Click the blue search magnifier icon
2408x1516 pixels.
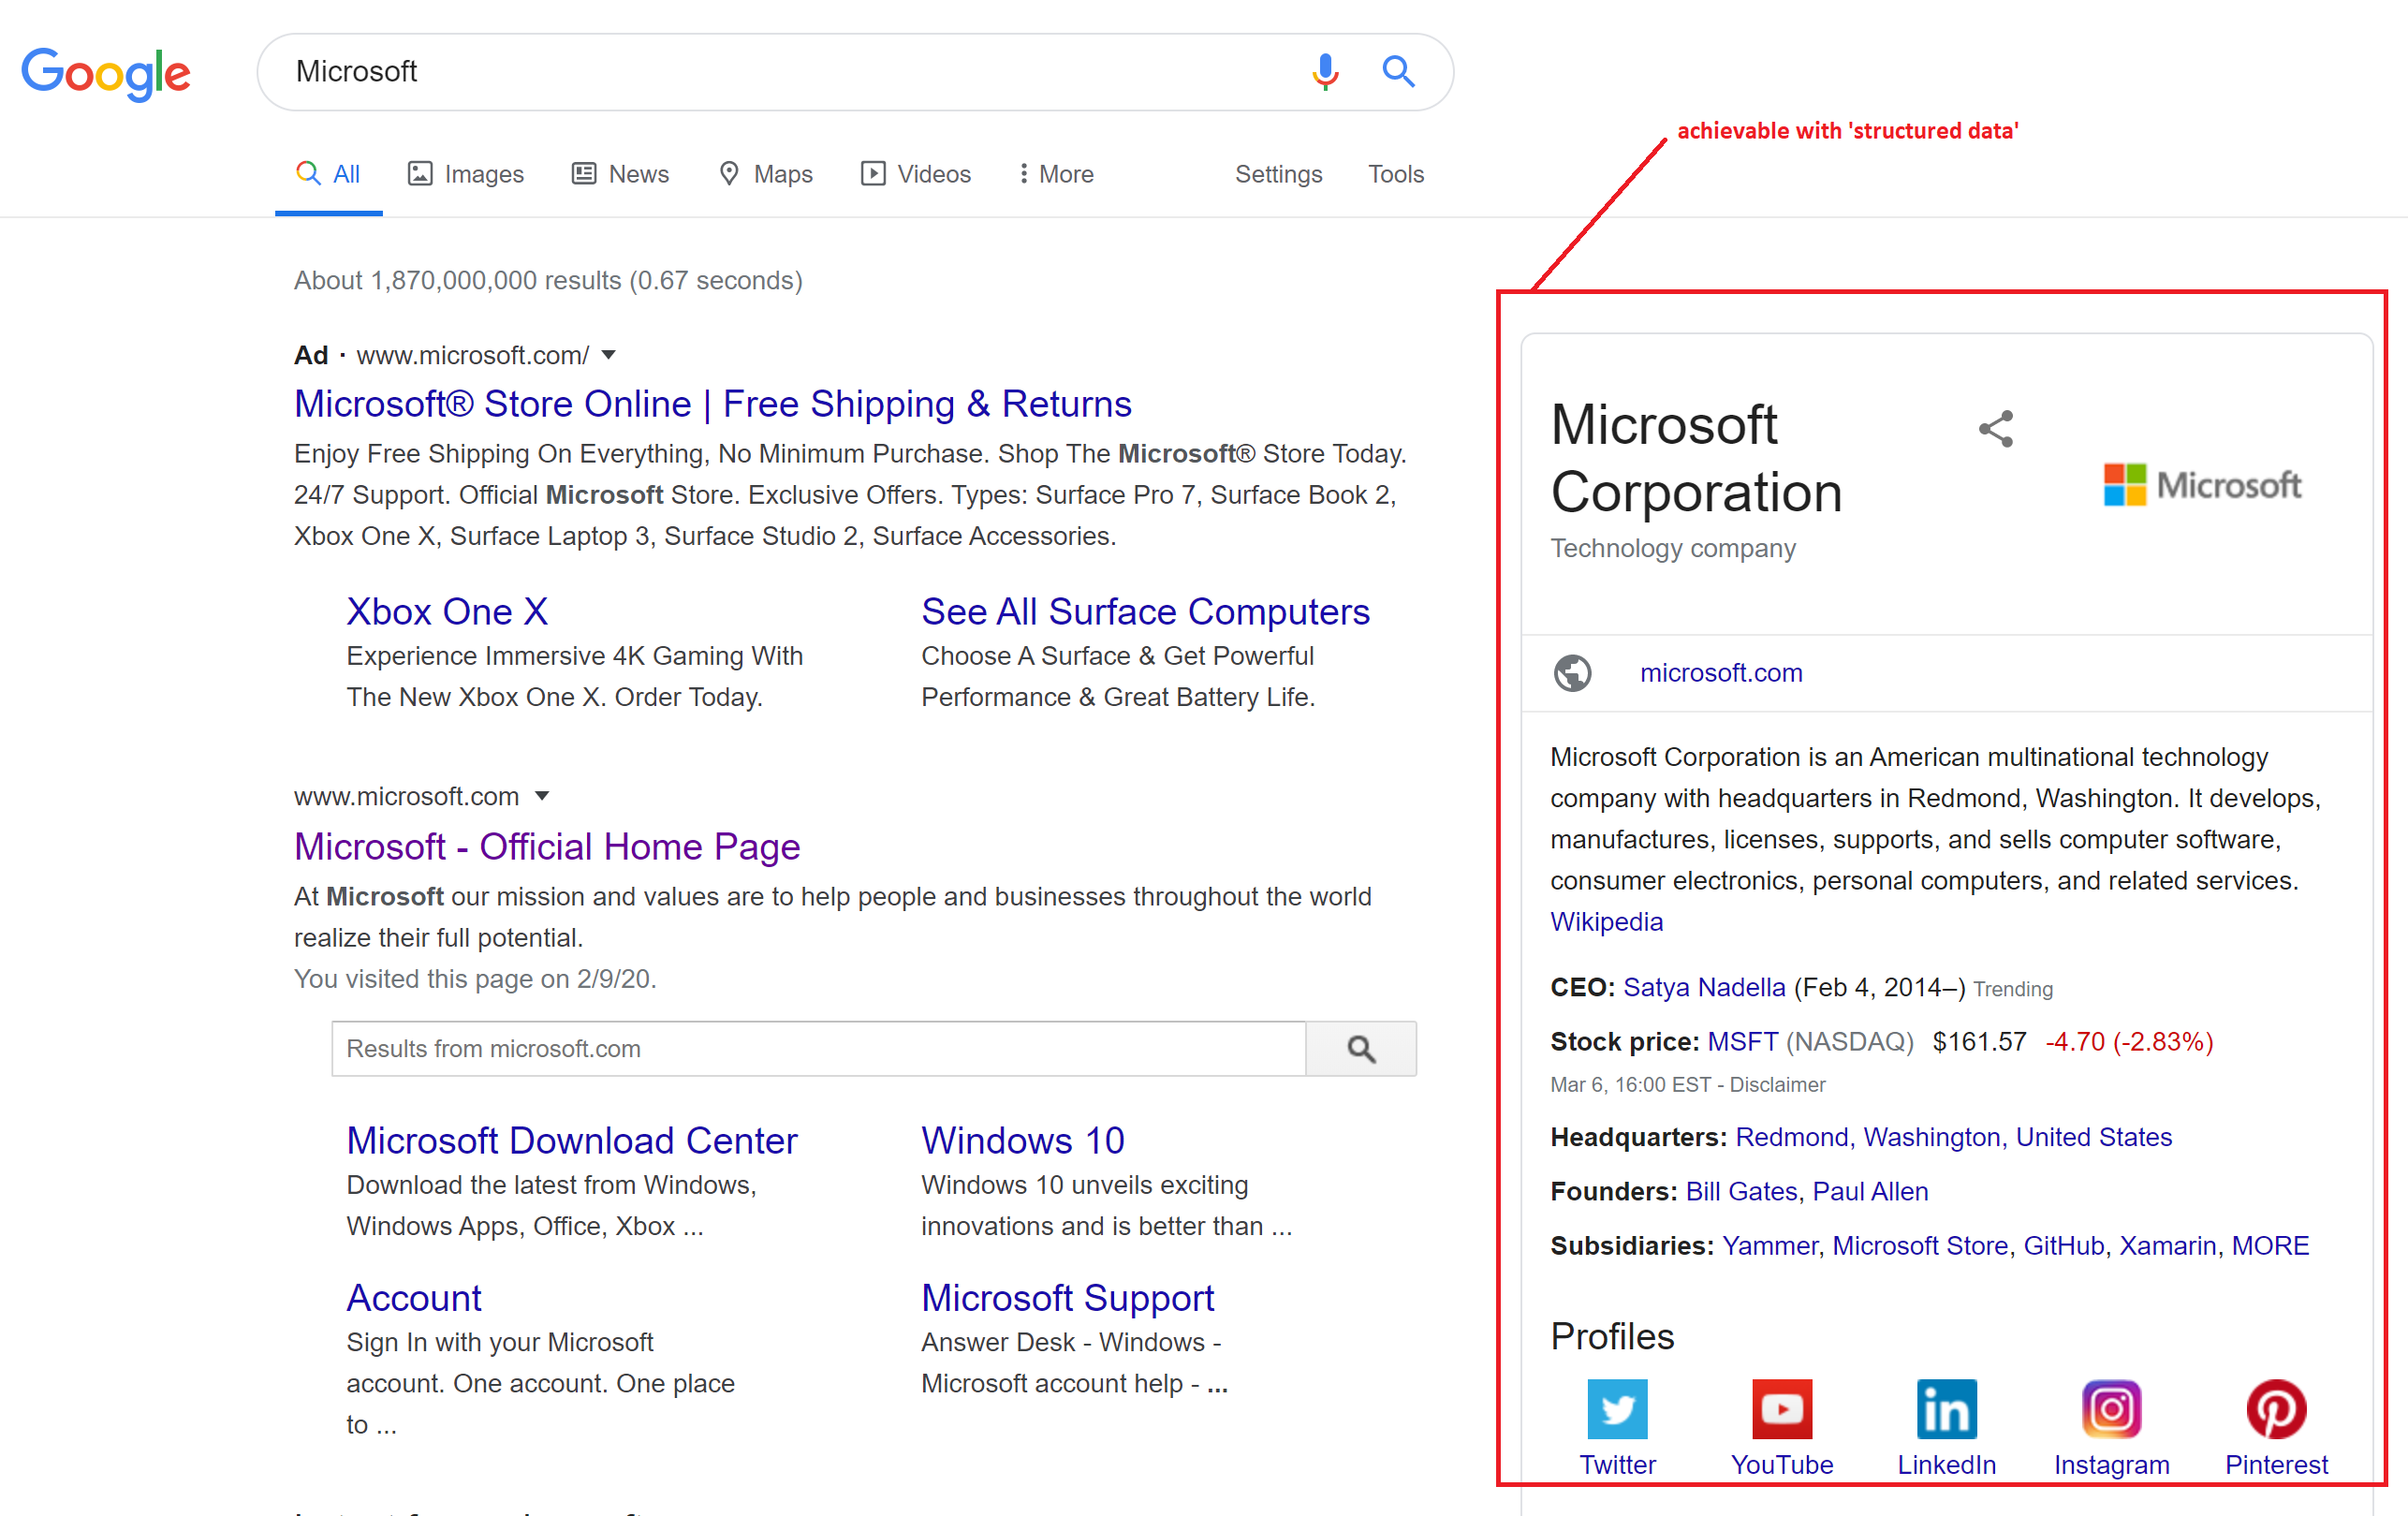tap(1398, 72)
